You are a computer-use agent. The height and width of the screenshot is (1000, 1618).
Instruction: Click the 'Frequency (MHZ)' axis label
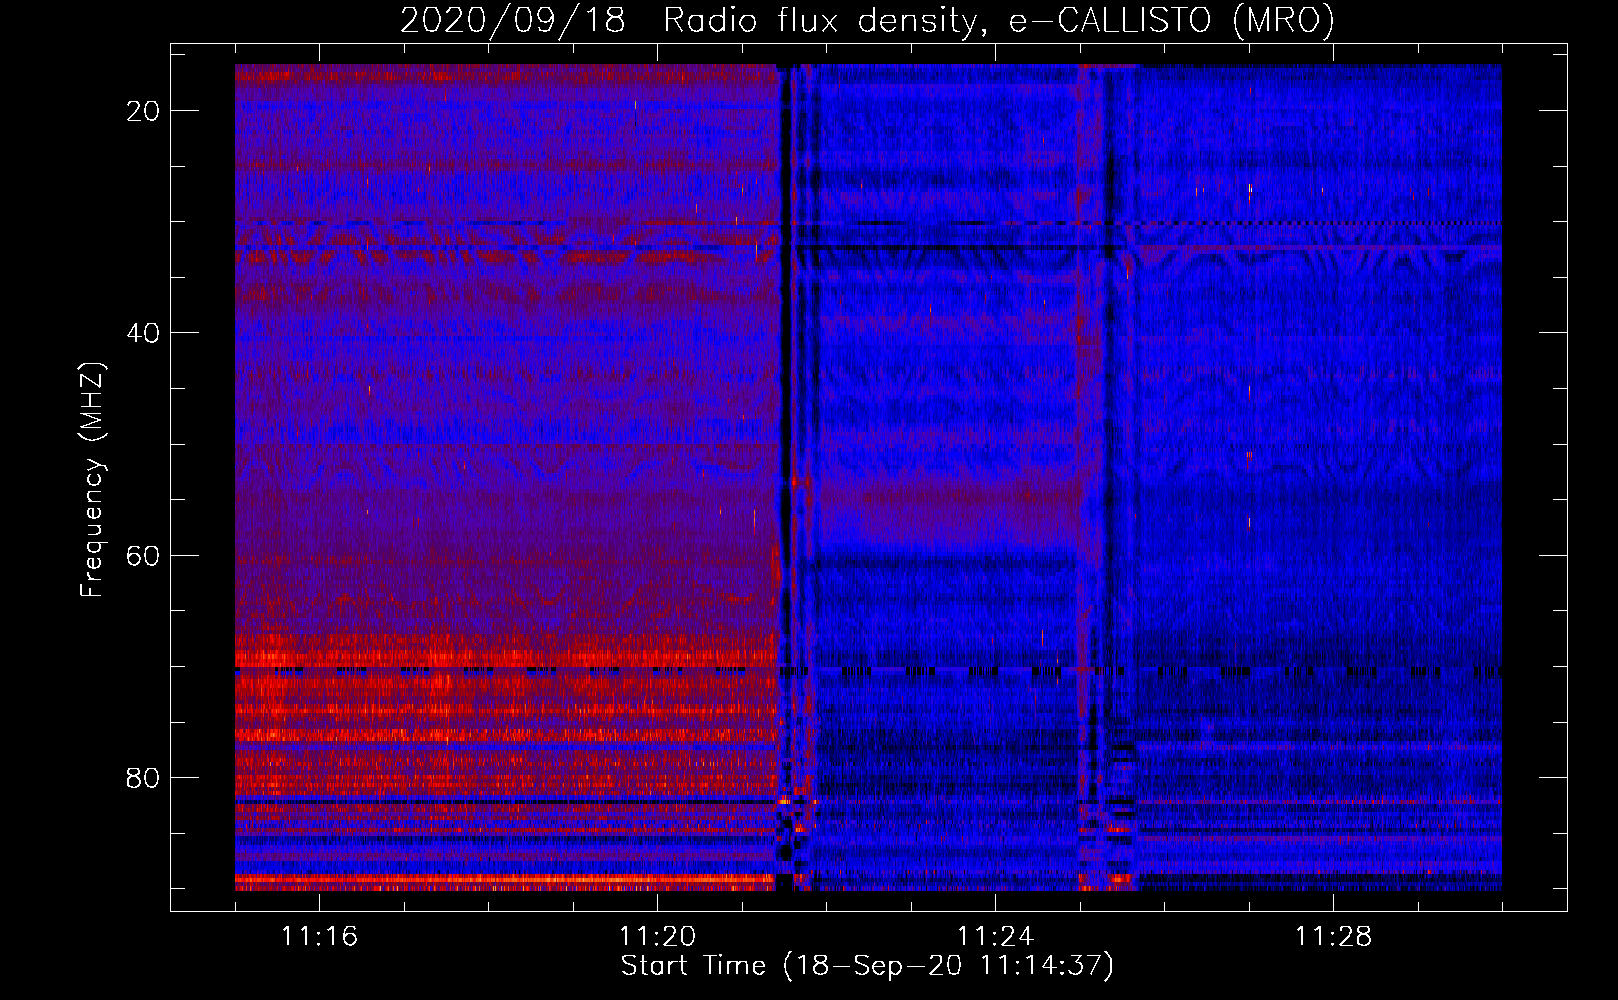pyautogui.click(x=92, y=480)
